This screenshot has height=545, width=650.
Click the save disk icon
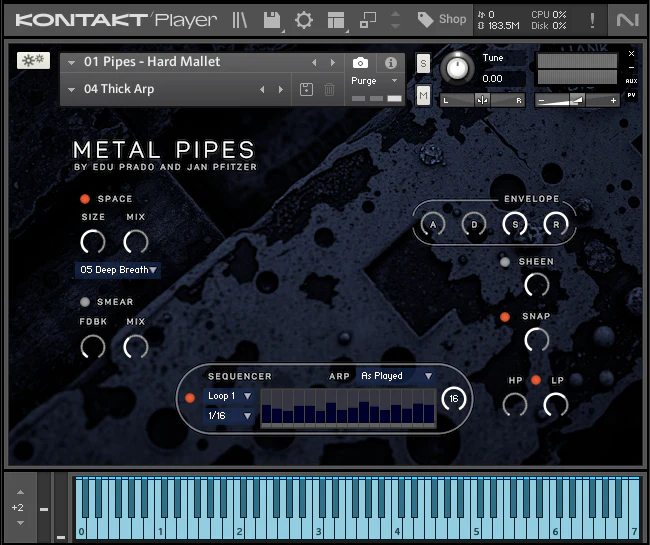pos(271,19)
